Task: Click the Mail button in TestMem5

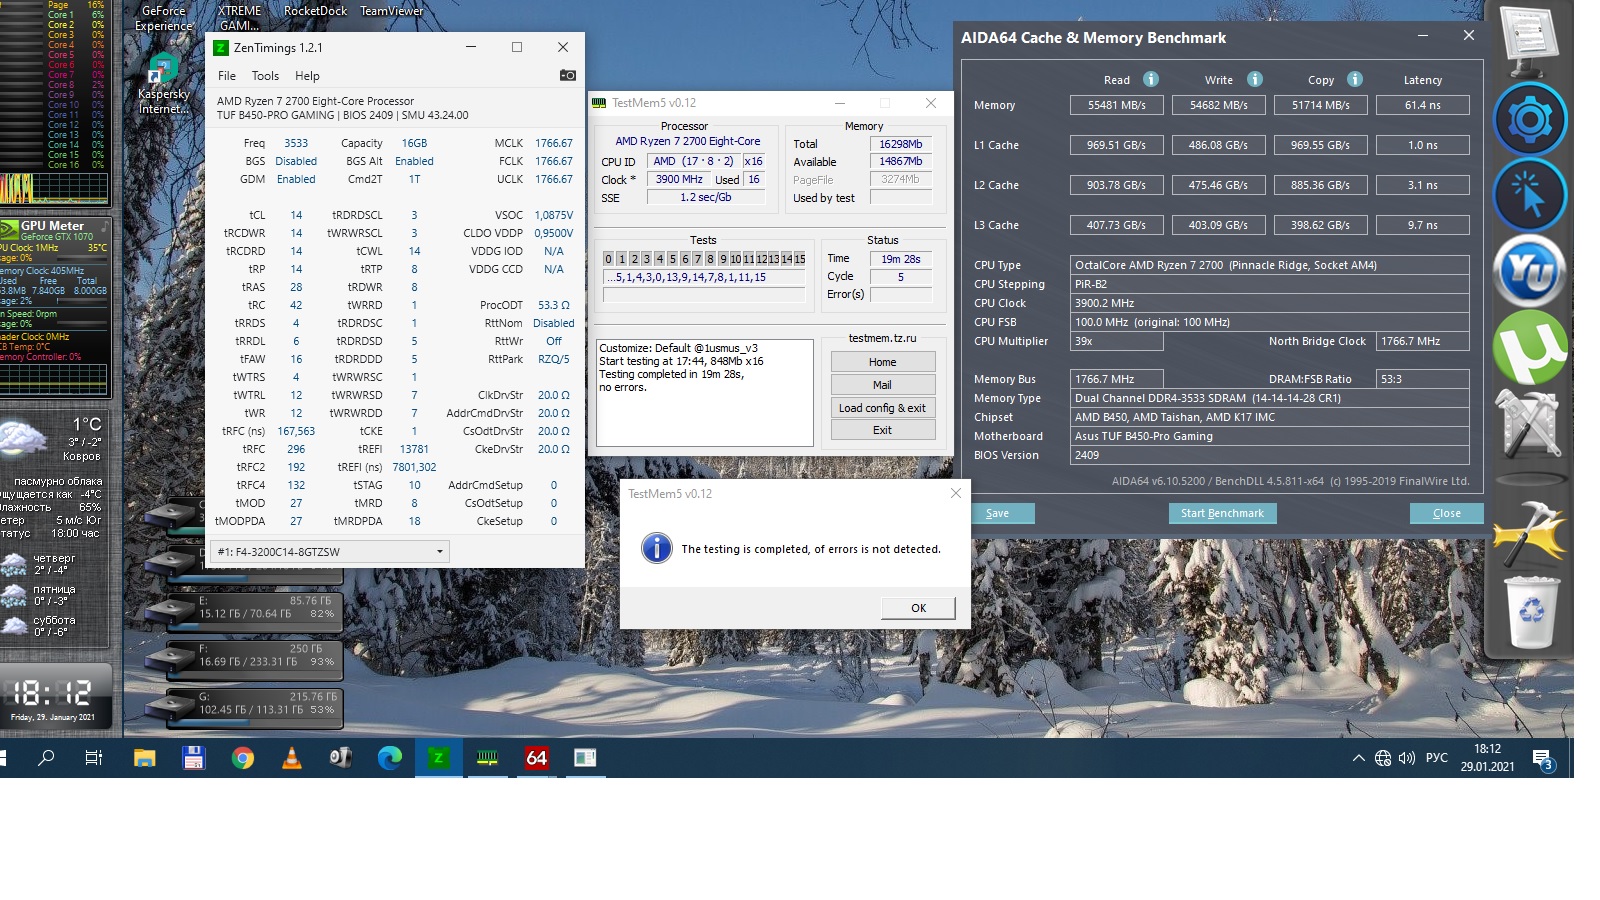Action: [883, 385]
